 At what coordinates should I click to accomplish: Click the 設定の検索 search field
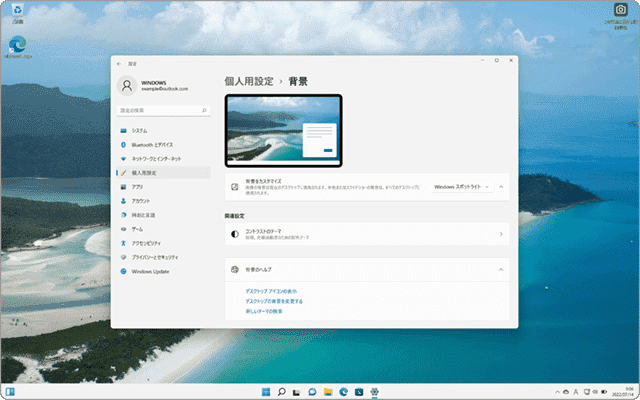point(163,110)
